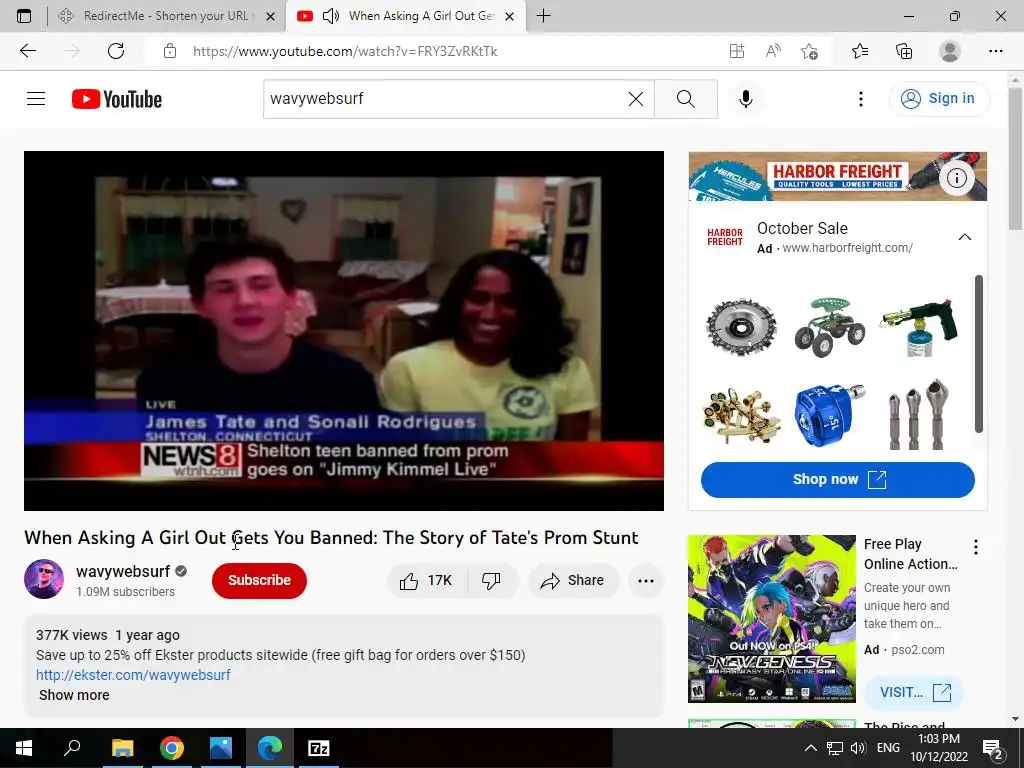Open 7-Zip from taskbar
This screenshot has height=768, width=1024.
(319, 748)
